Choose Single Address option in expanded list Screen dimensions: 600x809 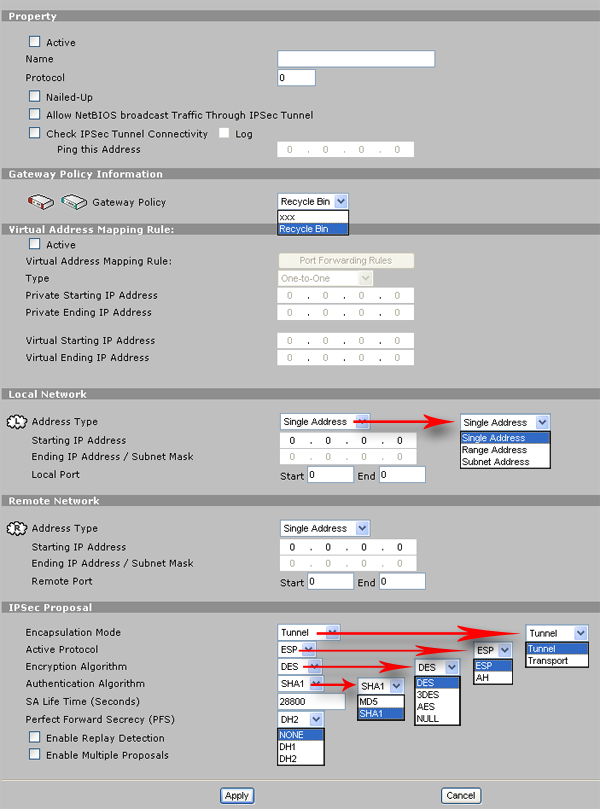point(505,438)
